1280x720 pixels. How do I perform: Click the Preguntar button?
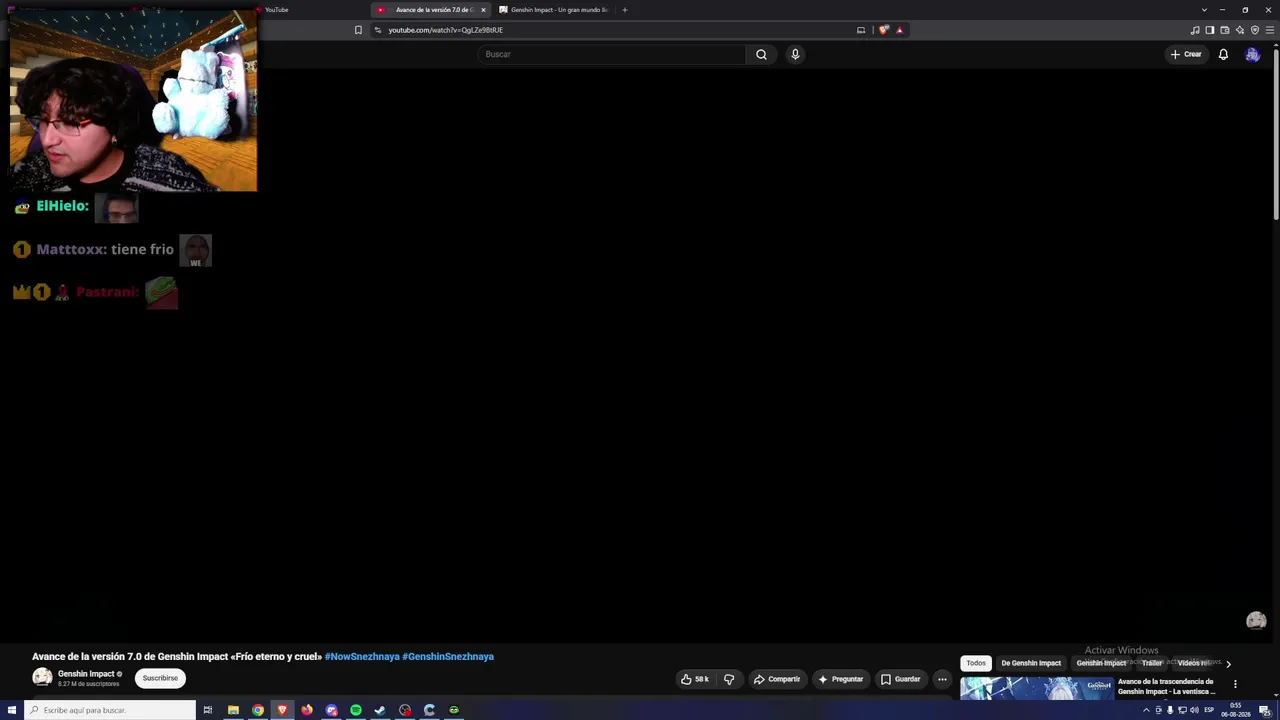[x=840, y=679]
